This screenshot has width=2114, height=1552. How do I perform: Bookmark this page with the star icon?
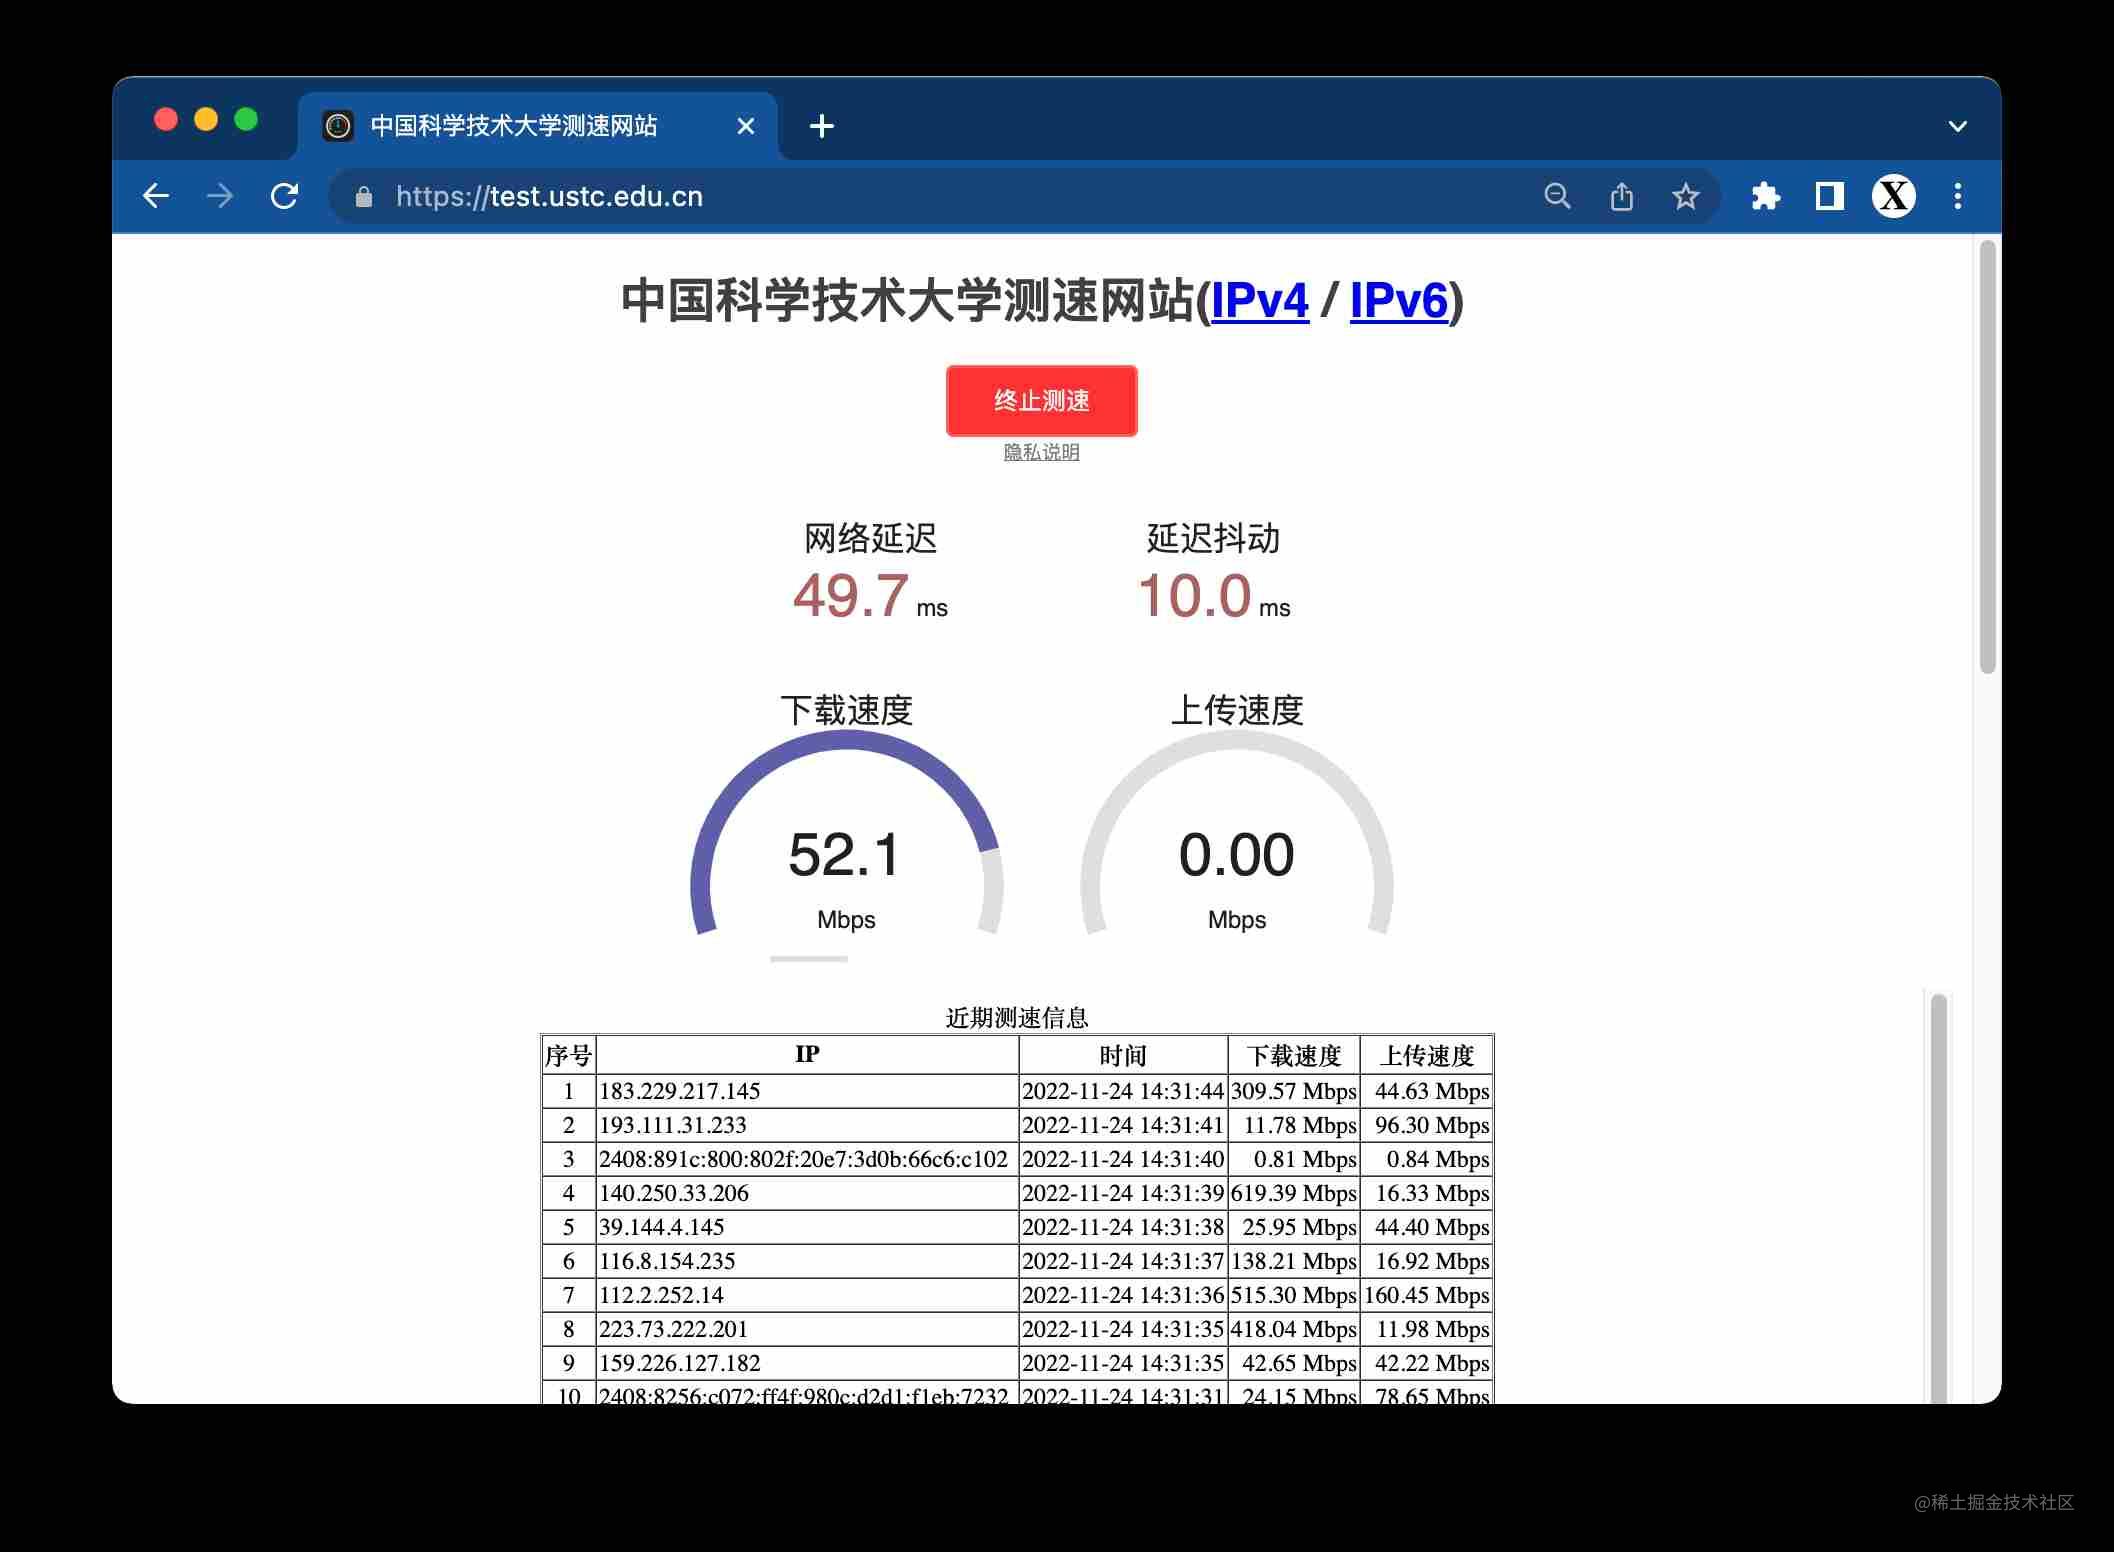[1686, 196]
